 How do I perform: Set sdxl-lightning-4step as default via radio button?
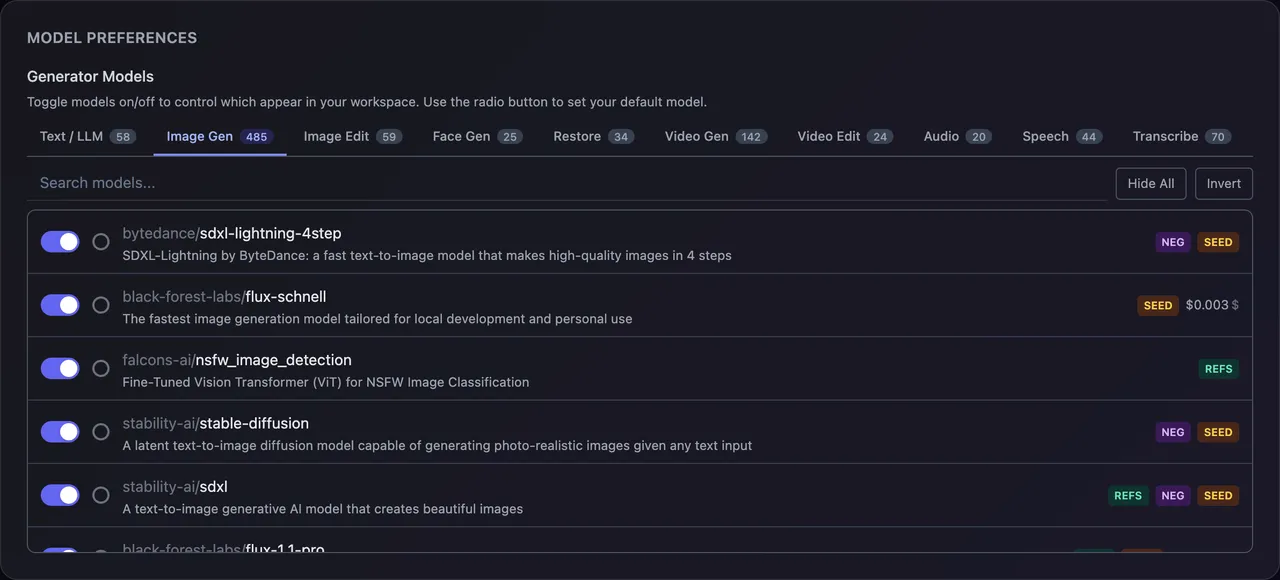coord(101,241)
